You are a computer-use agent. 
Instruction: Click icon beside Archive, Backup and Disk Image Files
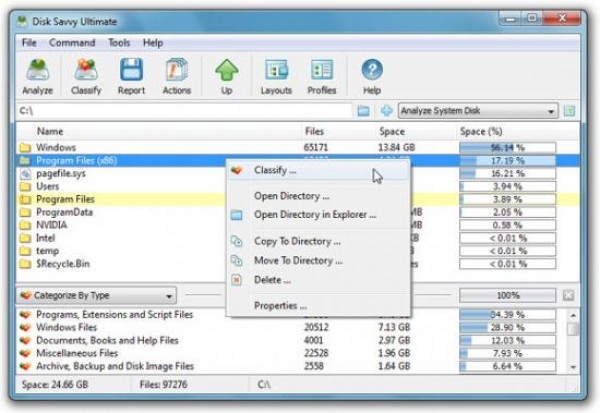[25, 366]
